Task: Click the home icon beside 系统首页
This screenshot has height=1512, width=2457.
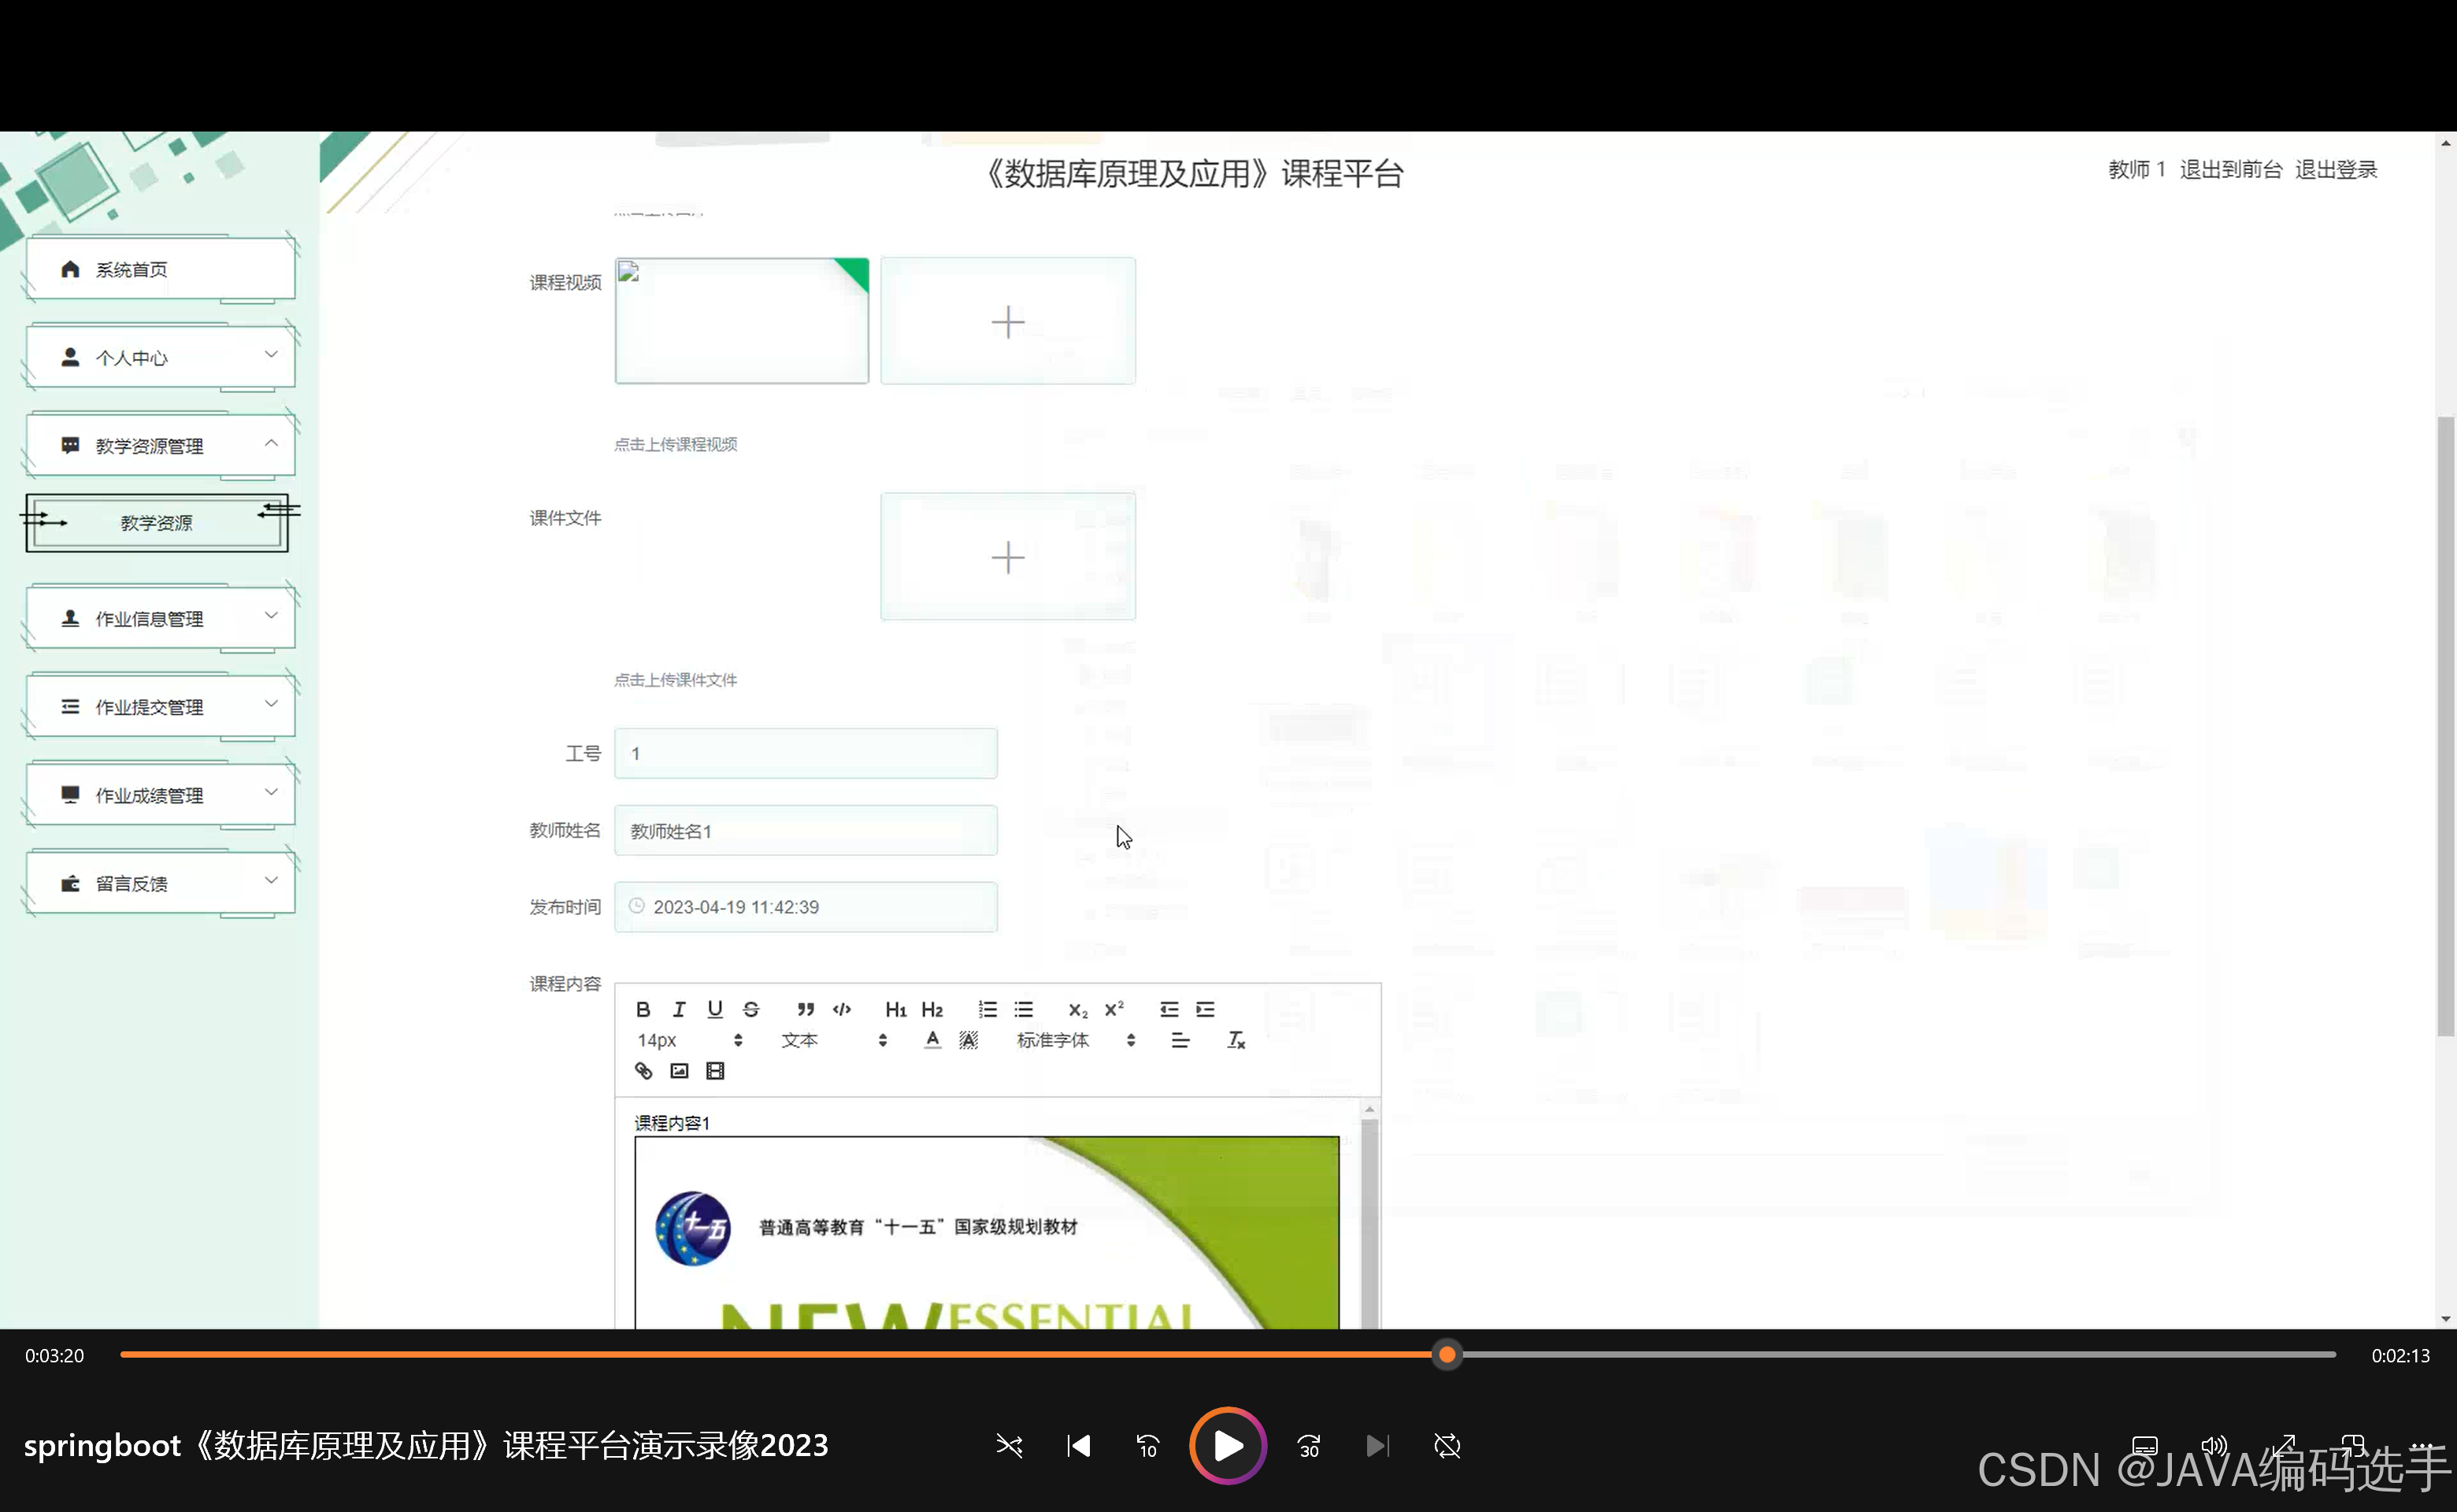Action: [x=70, y=269]
